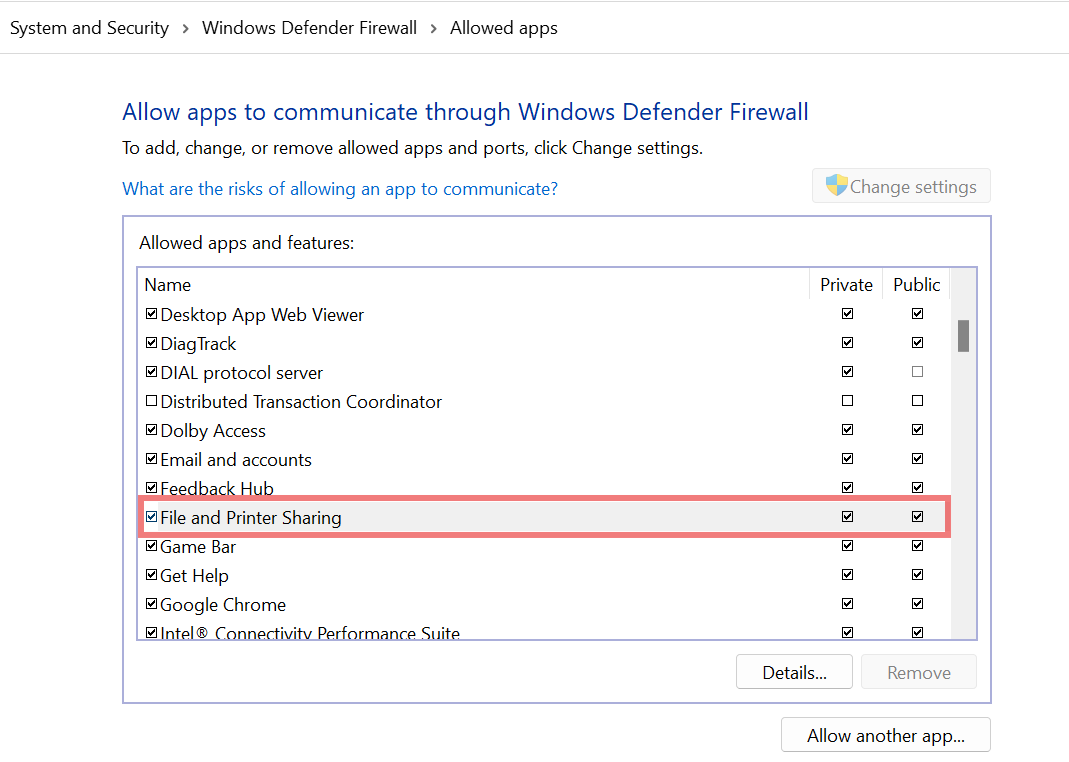Click the UAC shield icon on Change settings

tap(834, 185)
